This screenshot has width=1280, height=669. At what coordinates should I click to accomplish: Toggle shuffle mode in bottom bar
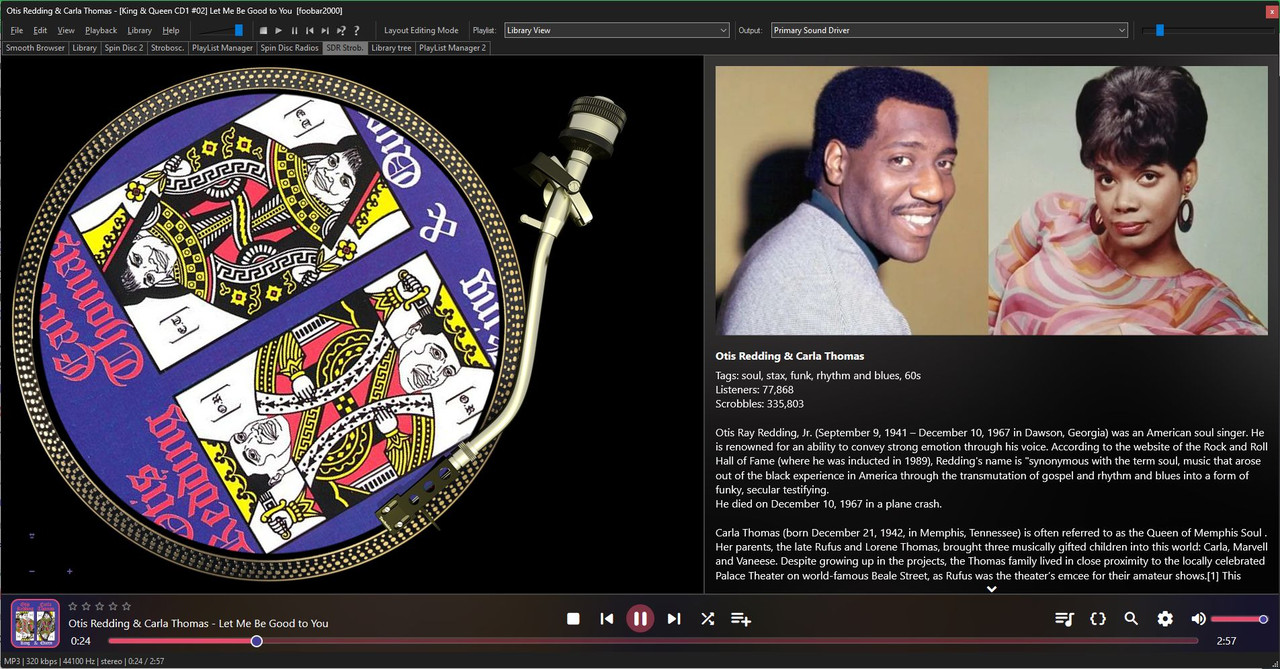(x=707, y=619)
